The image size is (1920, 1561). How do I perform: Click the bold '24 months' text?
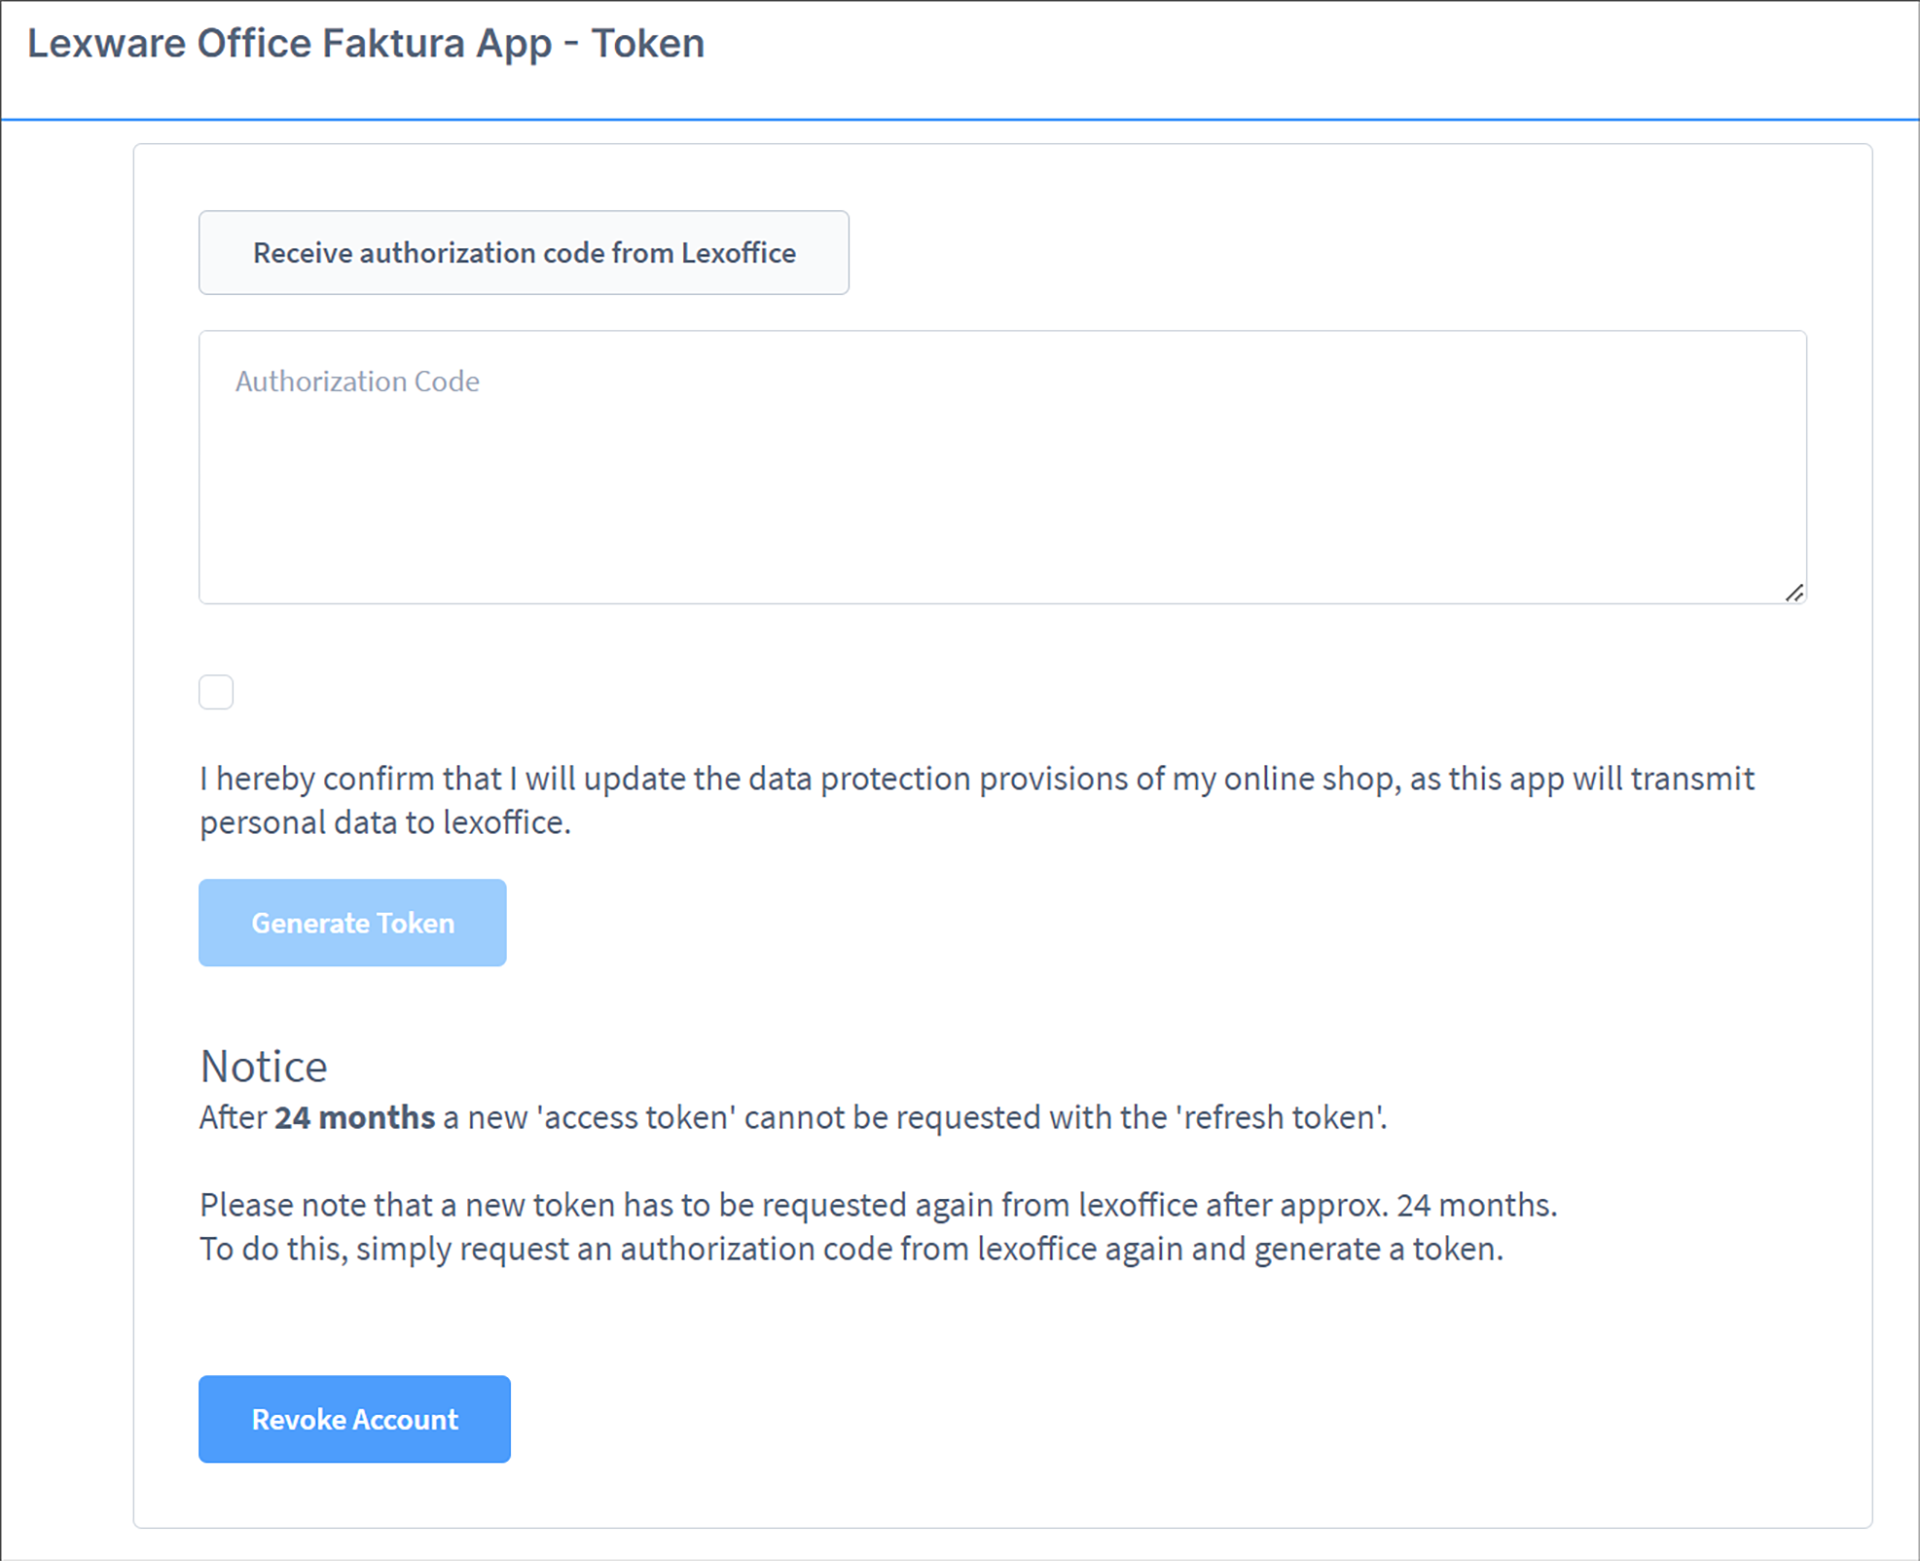coord(355,1117)
